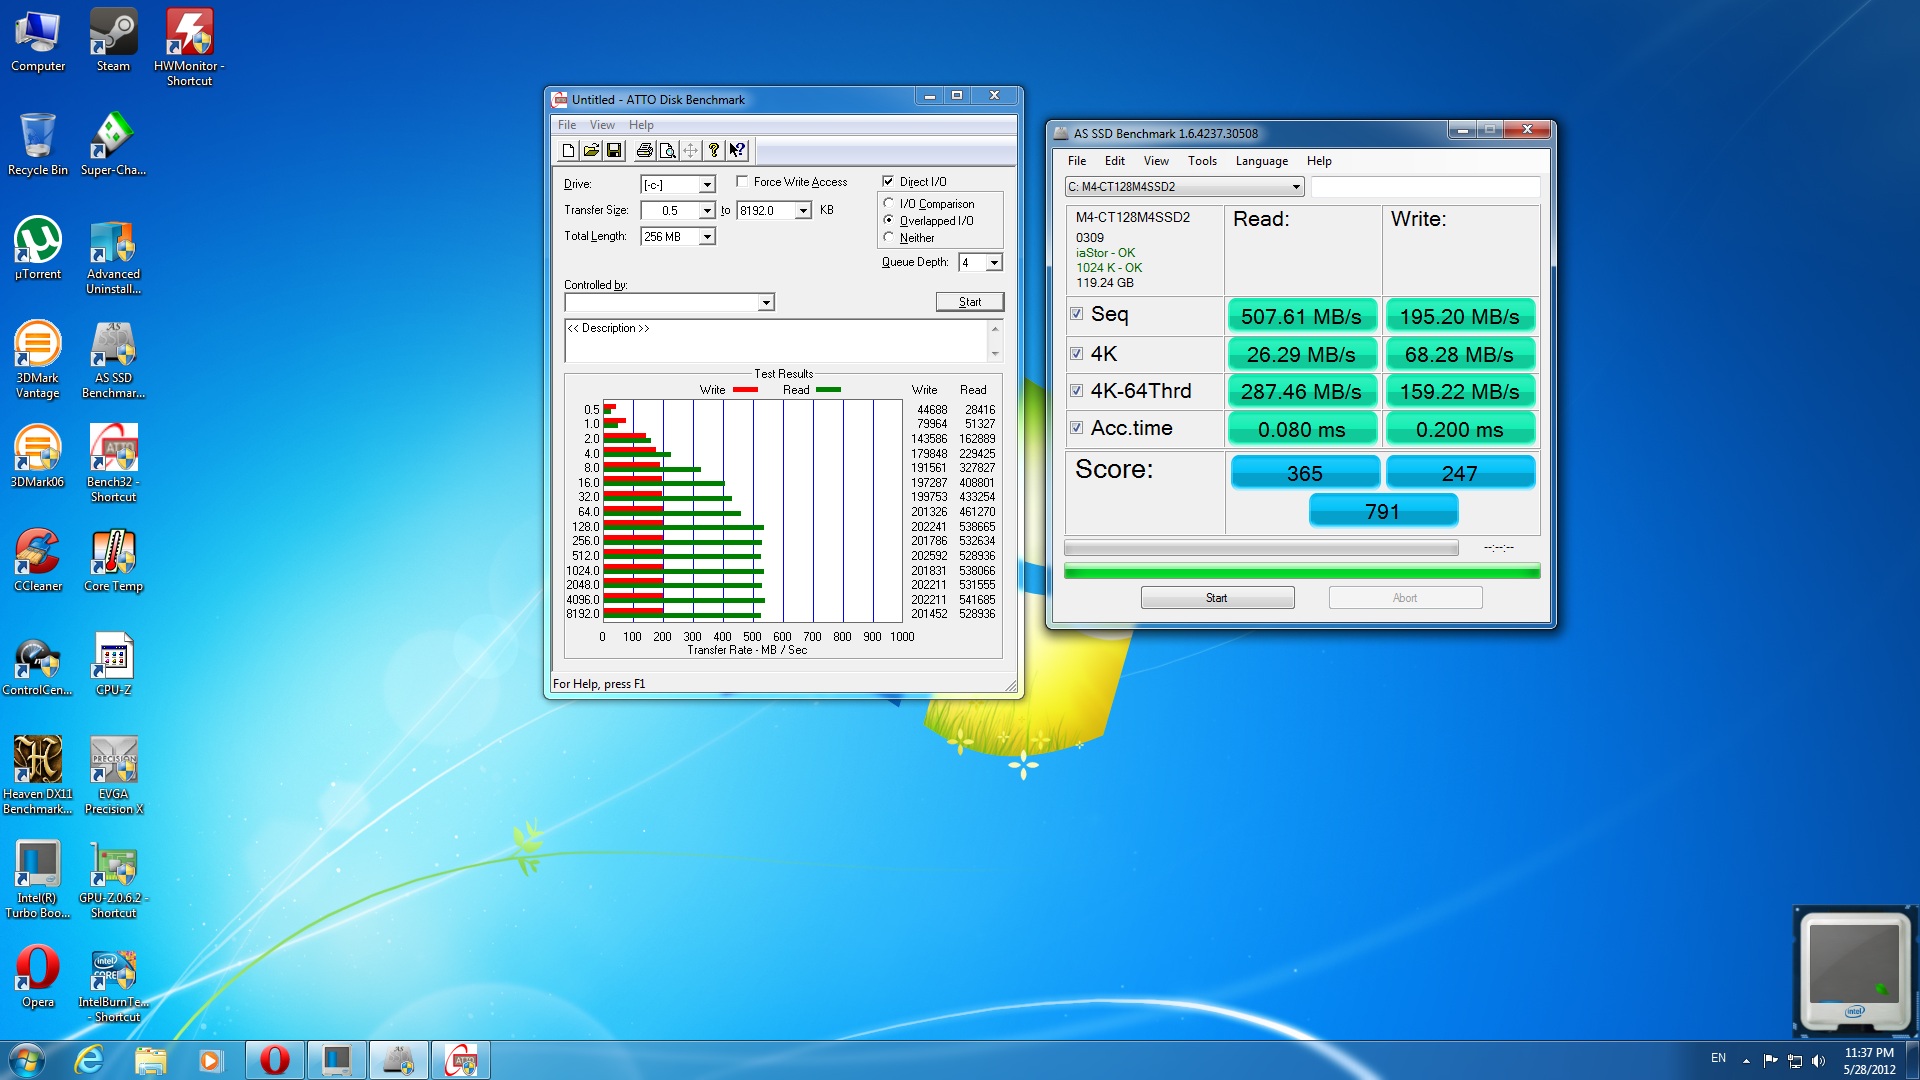Select the GPU-Z shortcut desktop icon
This screenshot has width=1920, height=1080.
tap(113, 880)
